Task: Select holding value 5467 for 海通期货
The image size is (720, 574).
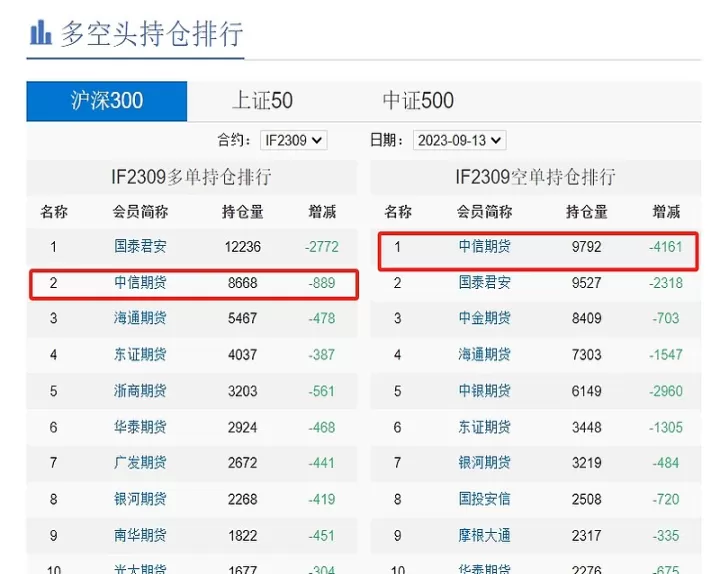Action: click(x=242, y=318)
